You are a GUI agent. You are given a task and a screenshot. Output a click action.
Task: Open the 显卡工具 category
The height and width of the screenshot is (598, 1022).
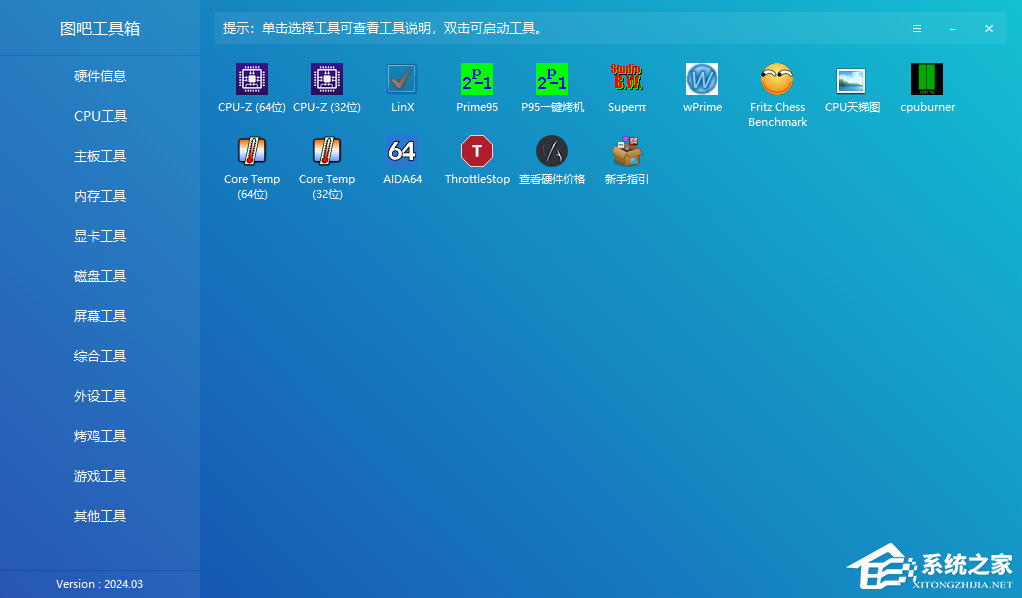[x=100, y=236]
